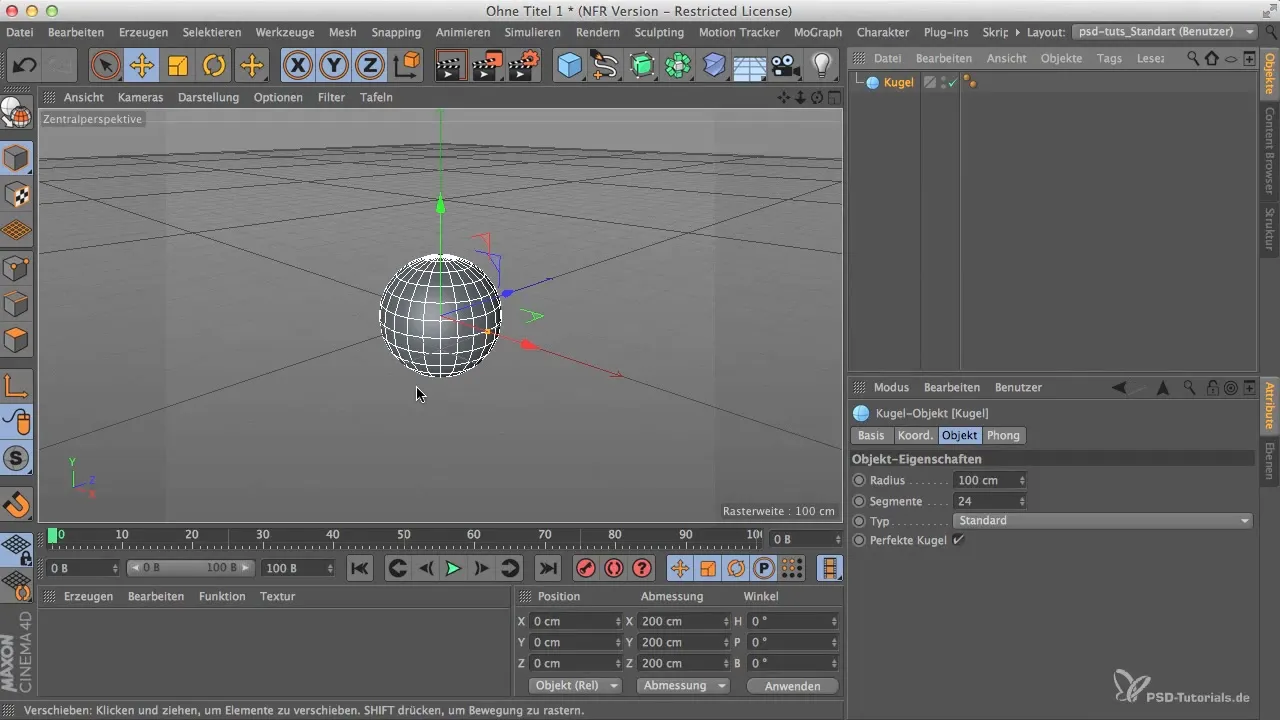
Task: Open the Basis tab
Action: click(871, 435)
